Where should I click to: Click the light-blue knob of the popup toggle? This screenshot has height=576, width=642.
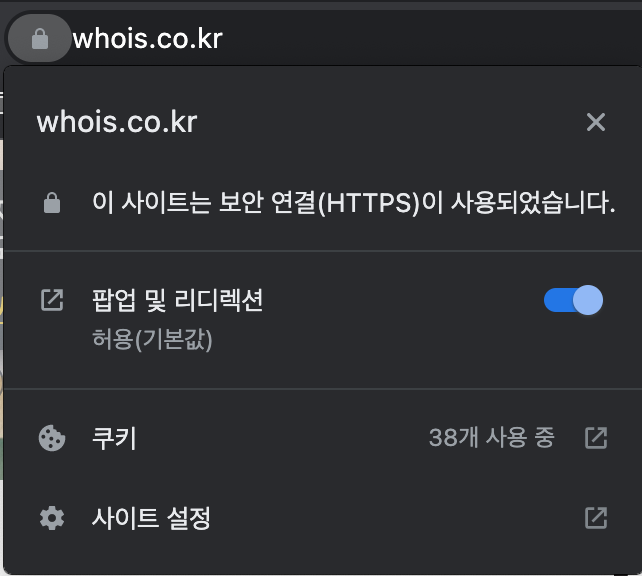[x=588, y=300]
